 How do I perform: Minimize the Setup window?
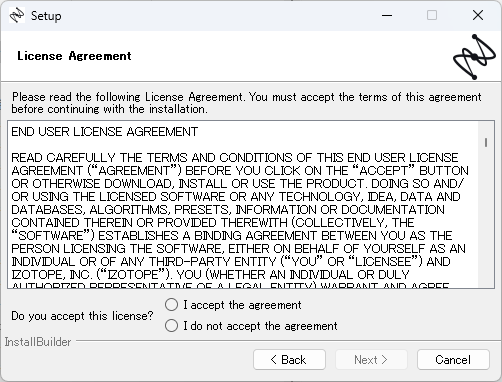coord(387,15)
